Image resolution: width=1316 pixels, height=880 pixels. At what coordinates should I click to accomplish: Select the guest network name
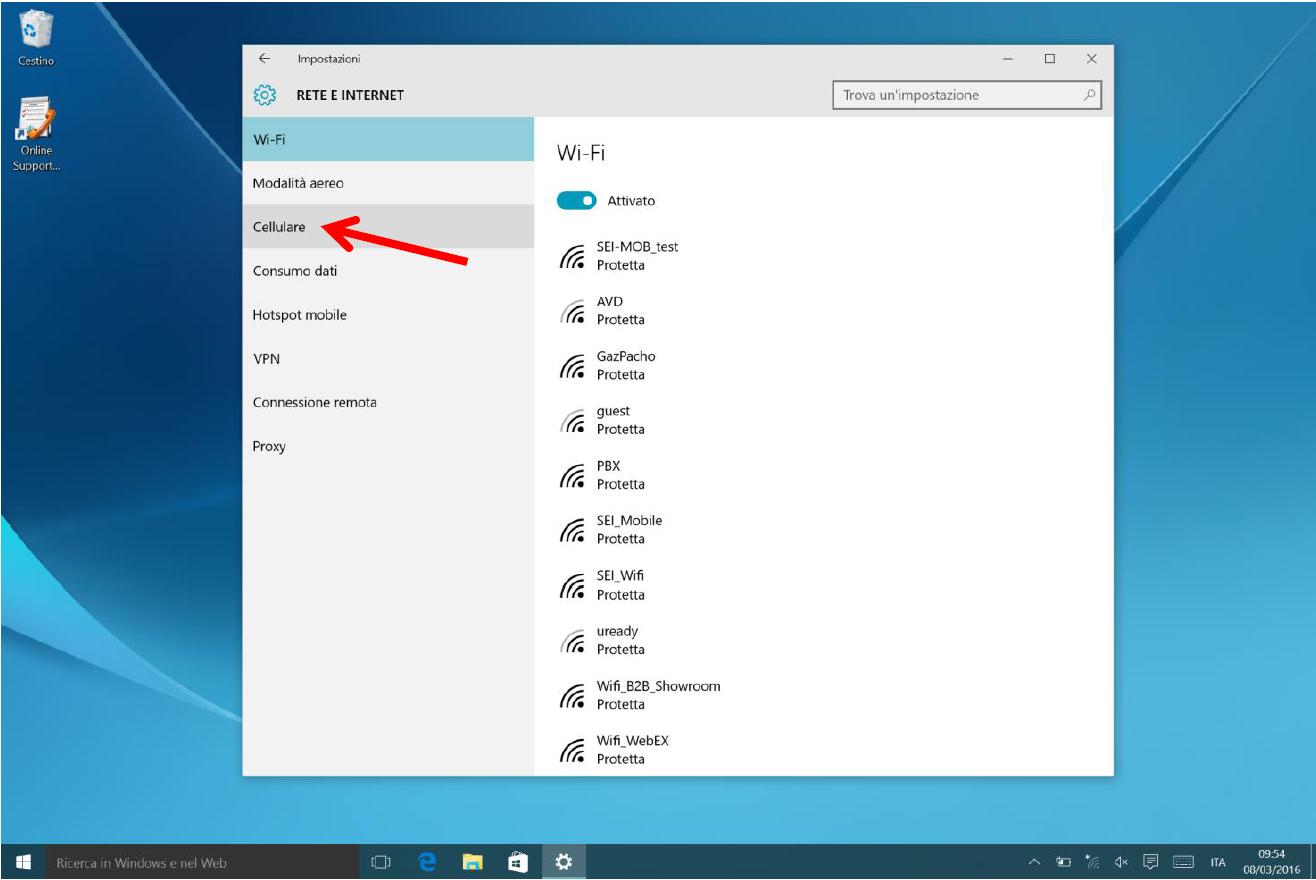pos(613,411)
